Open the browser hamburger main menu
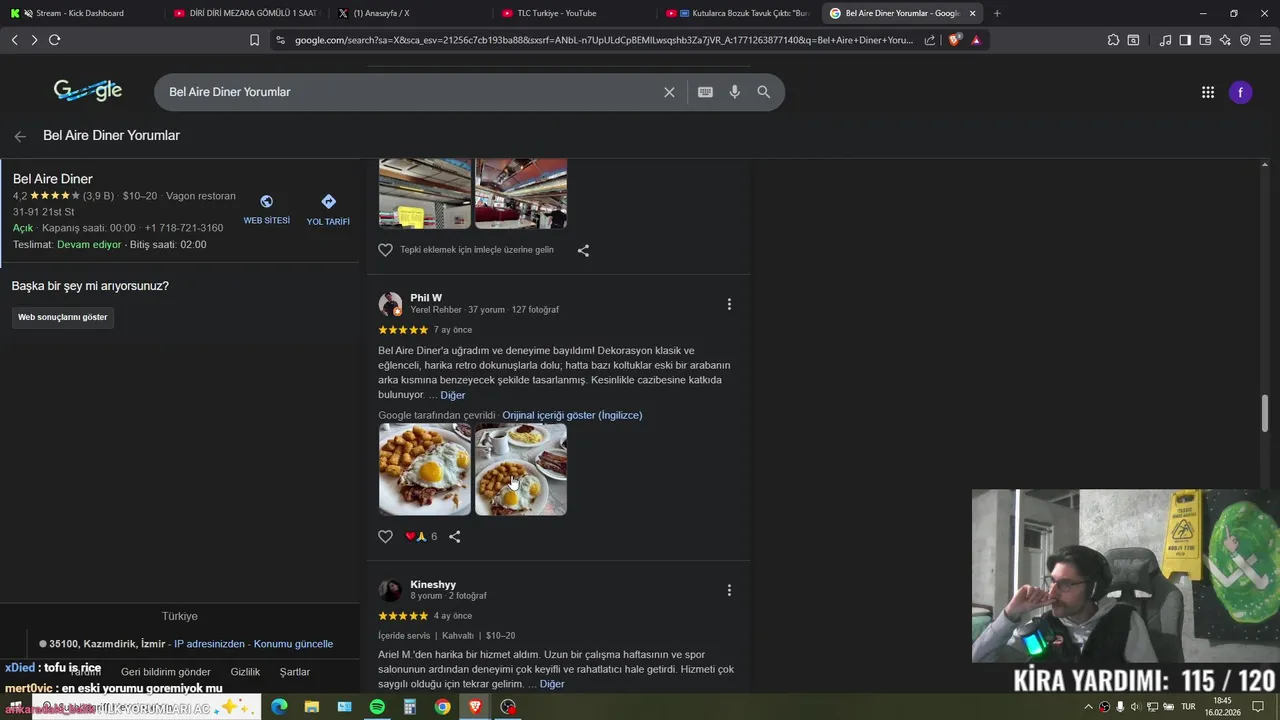This screenshot has width=1280, height=720. click(x=1266, y=40)
